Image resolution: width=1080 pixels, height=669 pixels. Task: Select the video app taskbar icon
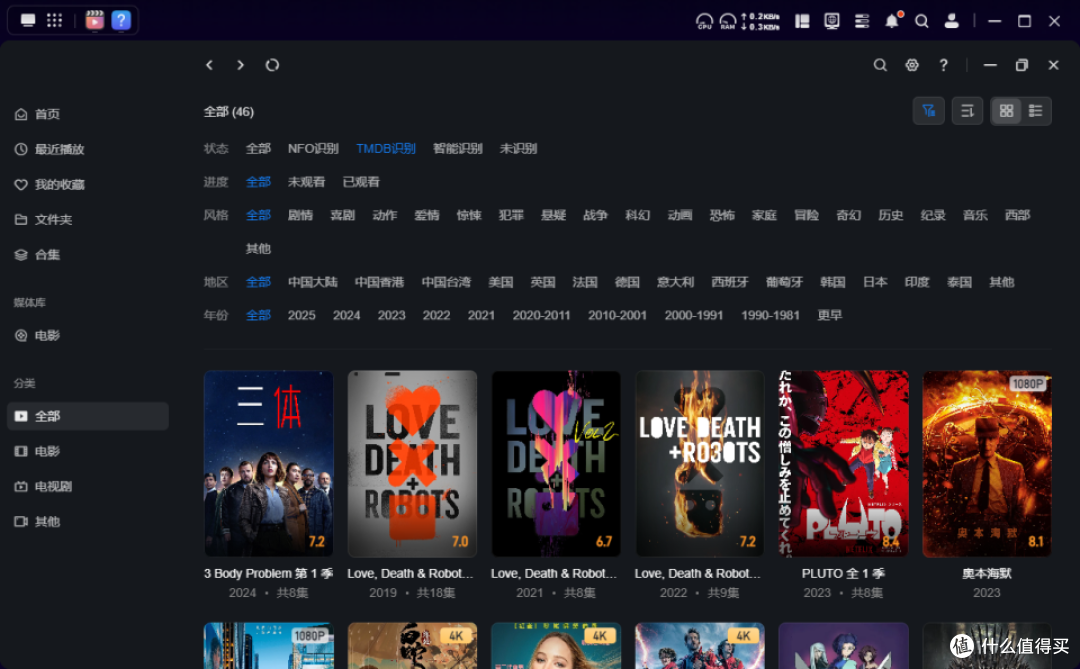[94, 20]
